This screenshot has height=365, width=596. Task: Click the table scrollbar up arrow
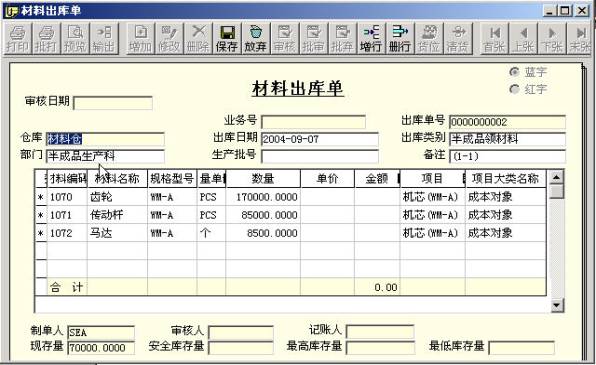click(x=556, y=177)
